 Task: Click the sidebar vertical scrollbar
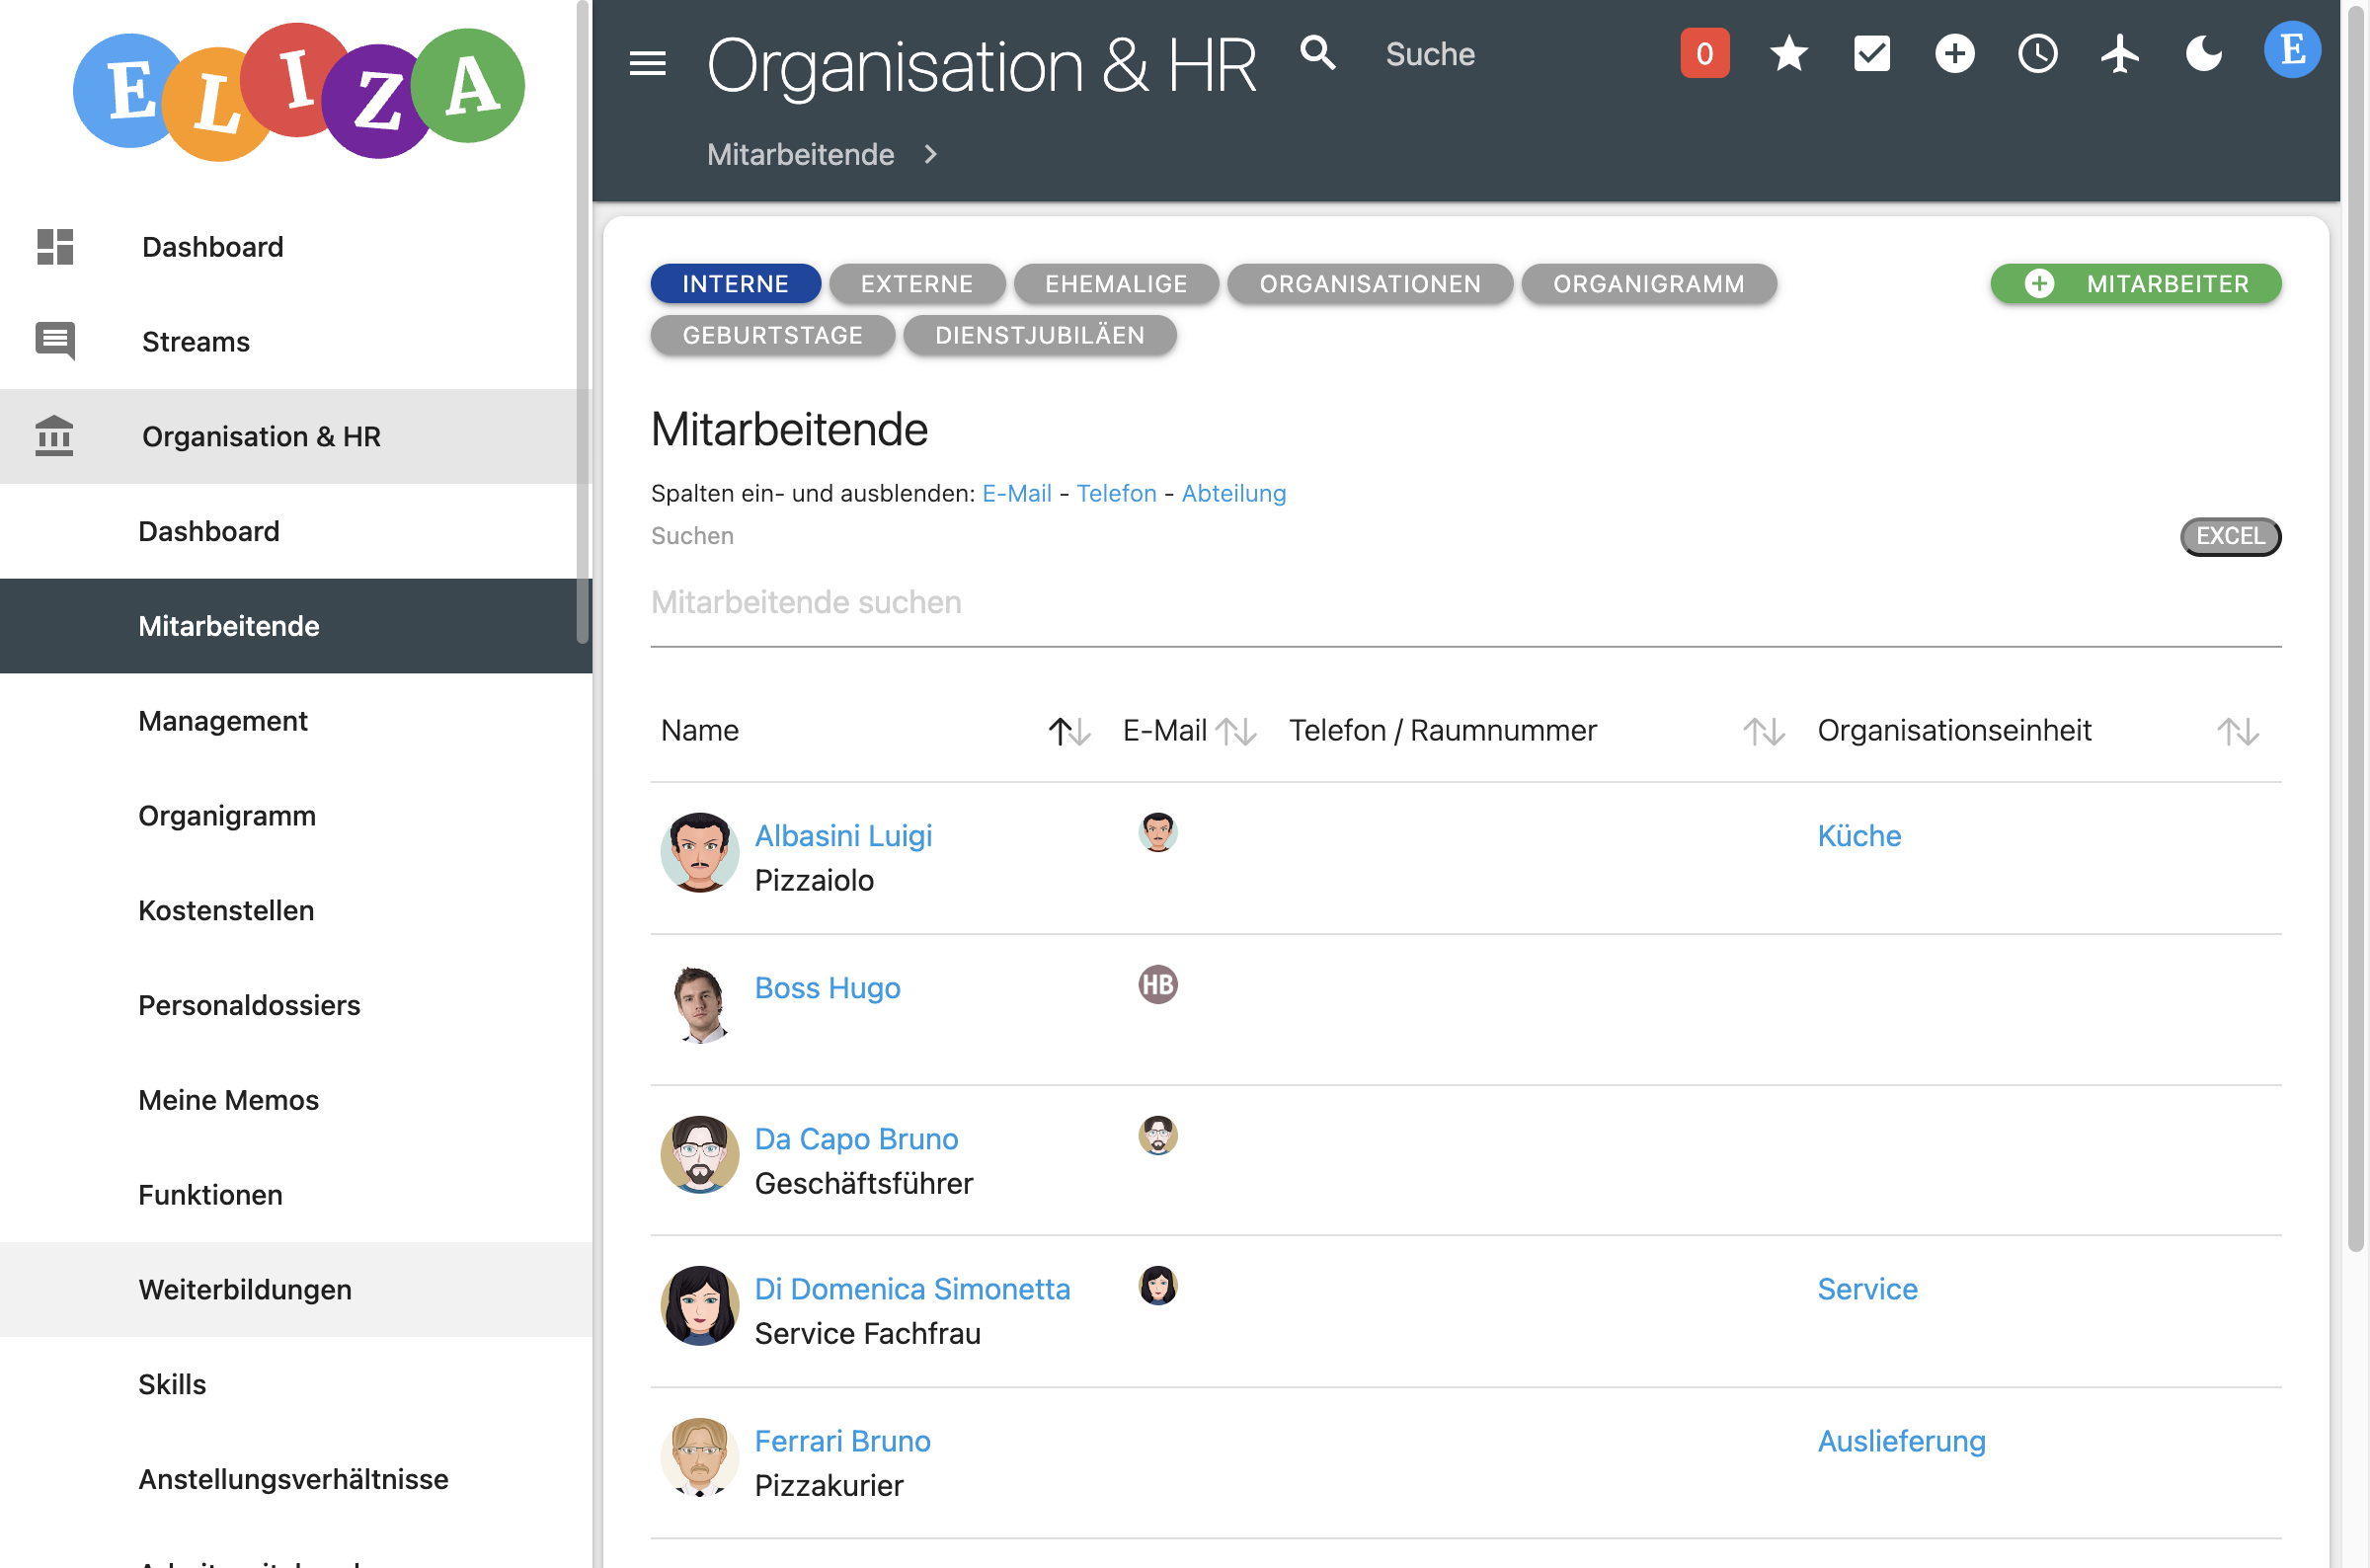point(583,322)
